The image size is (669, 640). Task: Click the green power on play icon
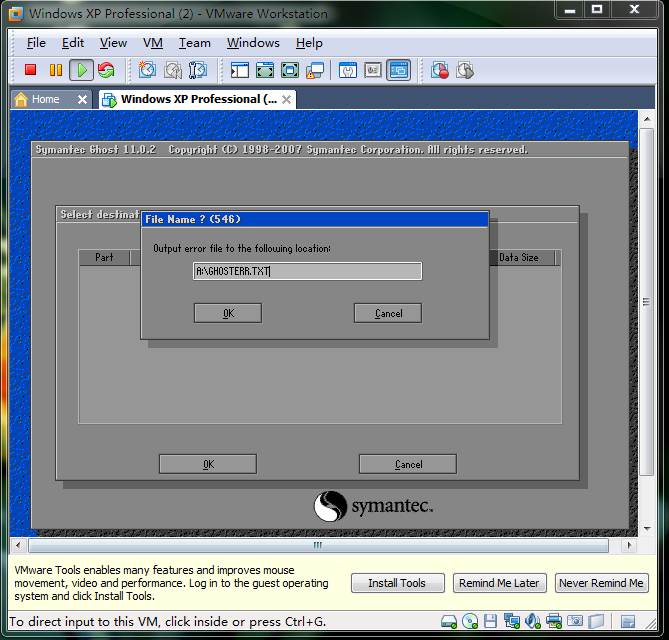pyautogui.click(x=81, y=70)
